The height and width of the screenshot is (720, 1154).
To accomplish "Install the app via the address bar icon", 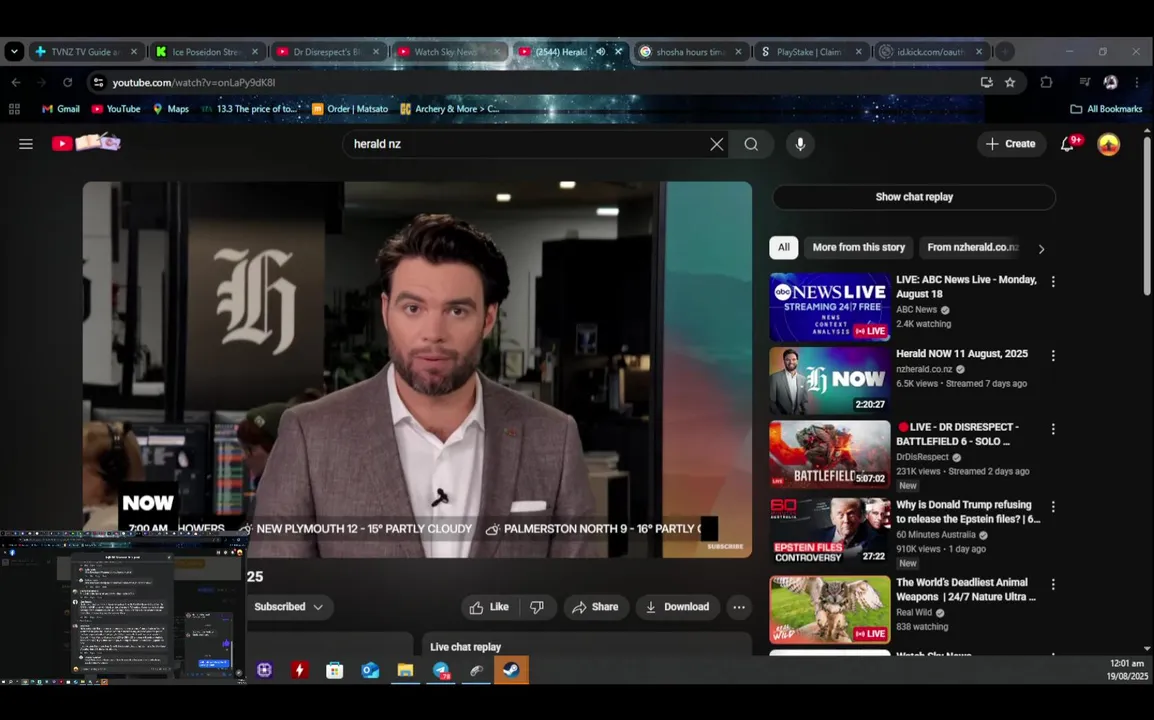I will click(x=986, y=82).
